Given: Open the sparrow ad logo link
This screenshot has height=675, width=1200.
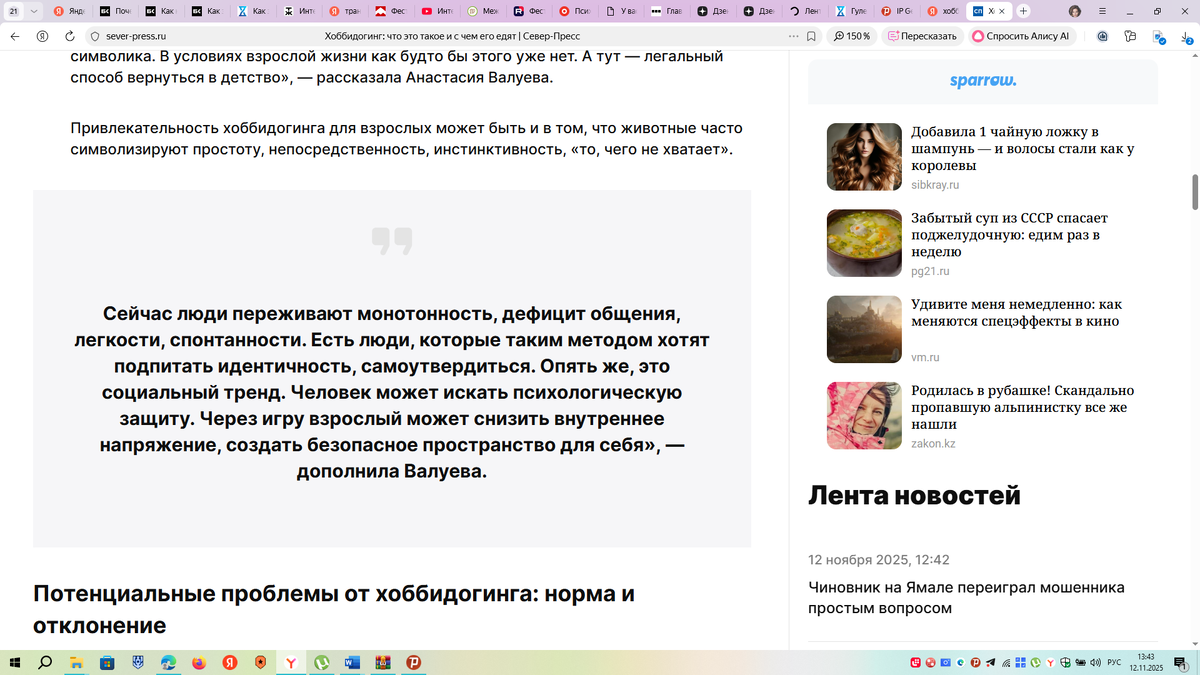Looking at the screenshot, I should coord(983,80).
